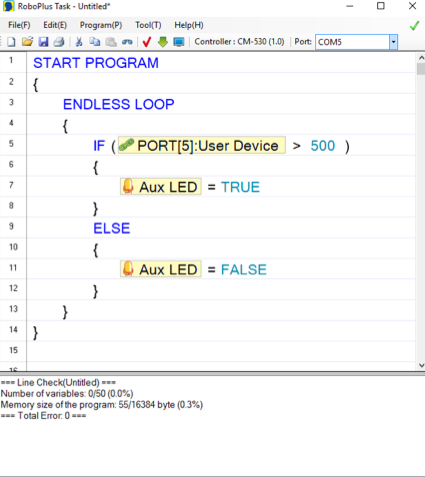Click the Print icon
The height and width of the screenshot is (477, 425).
(59, 42)
